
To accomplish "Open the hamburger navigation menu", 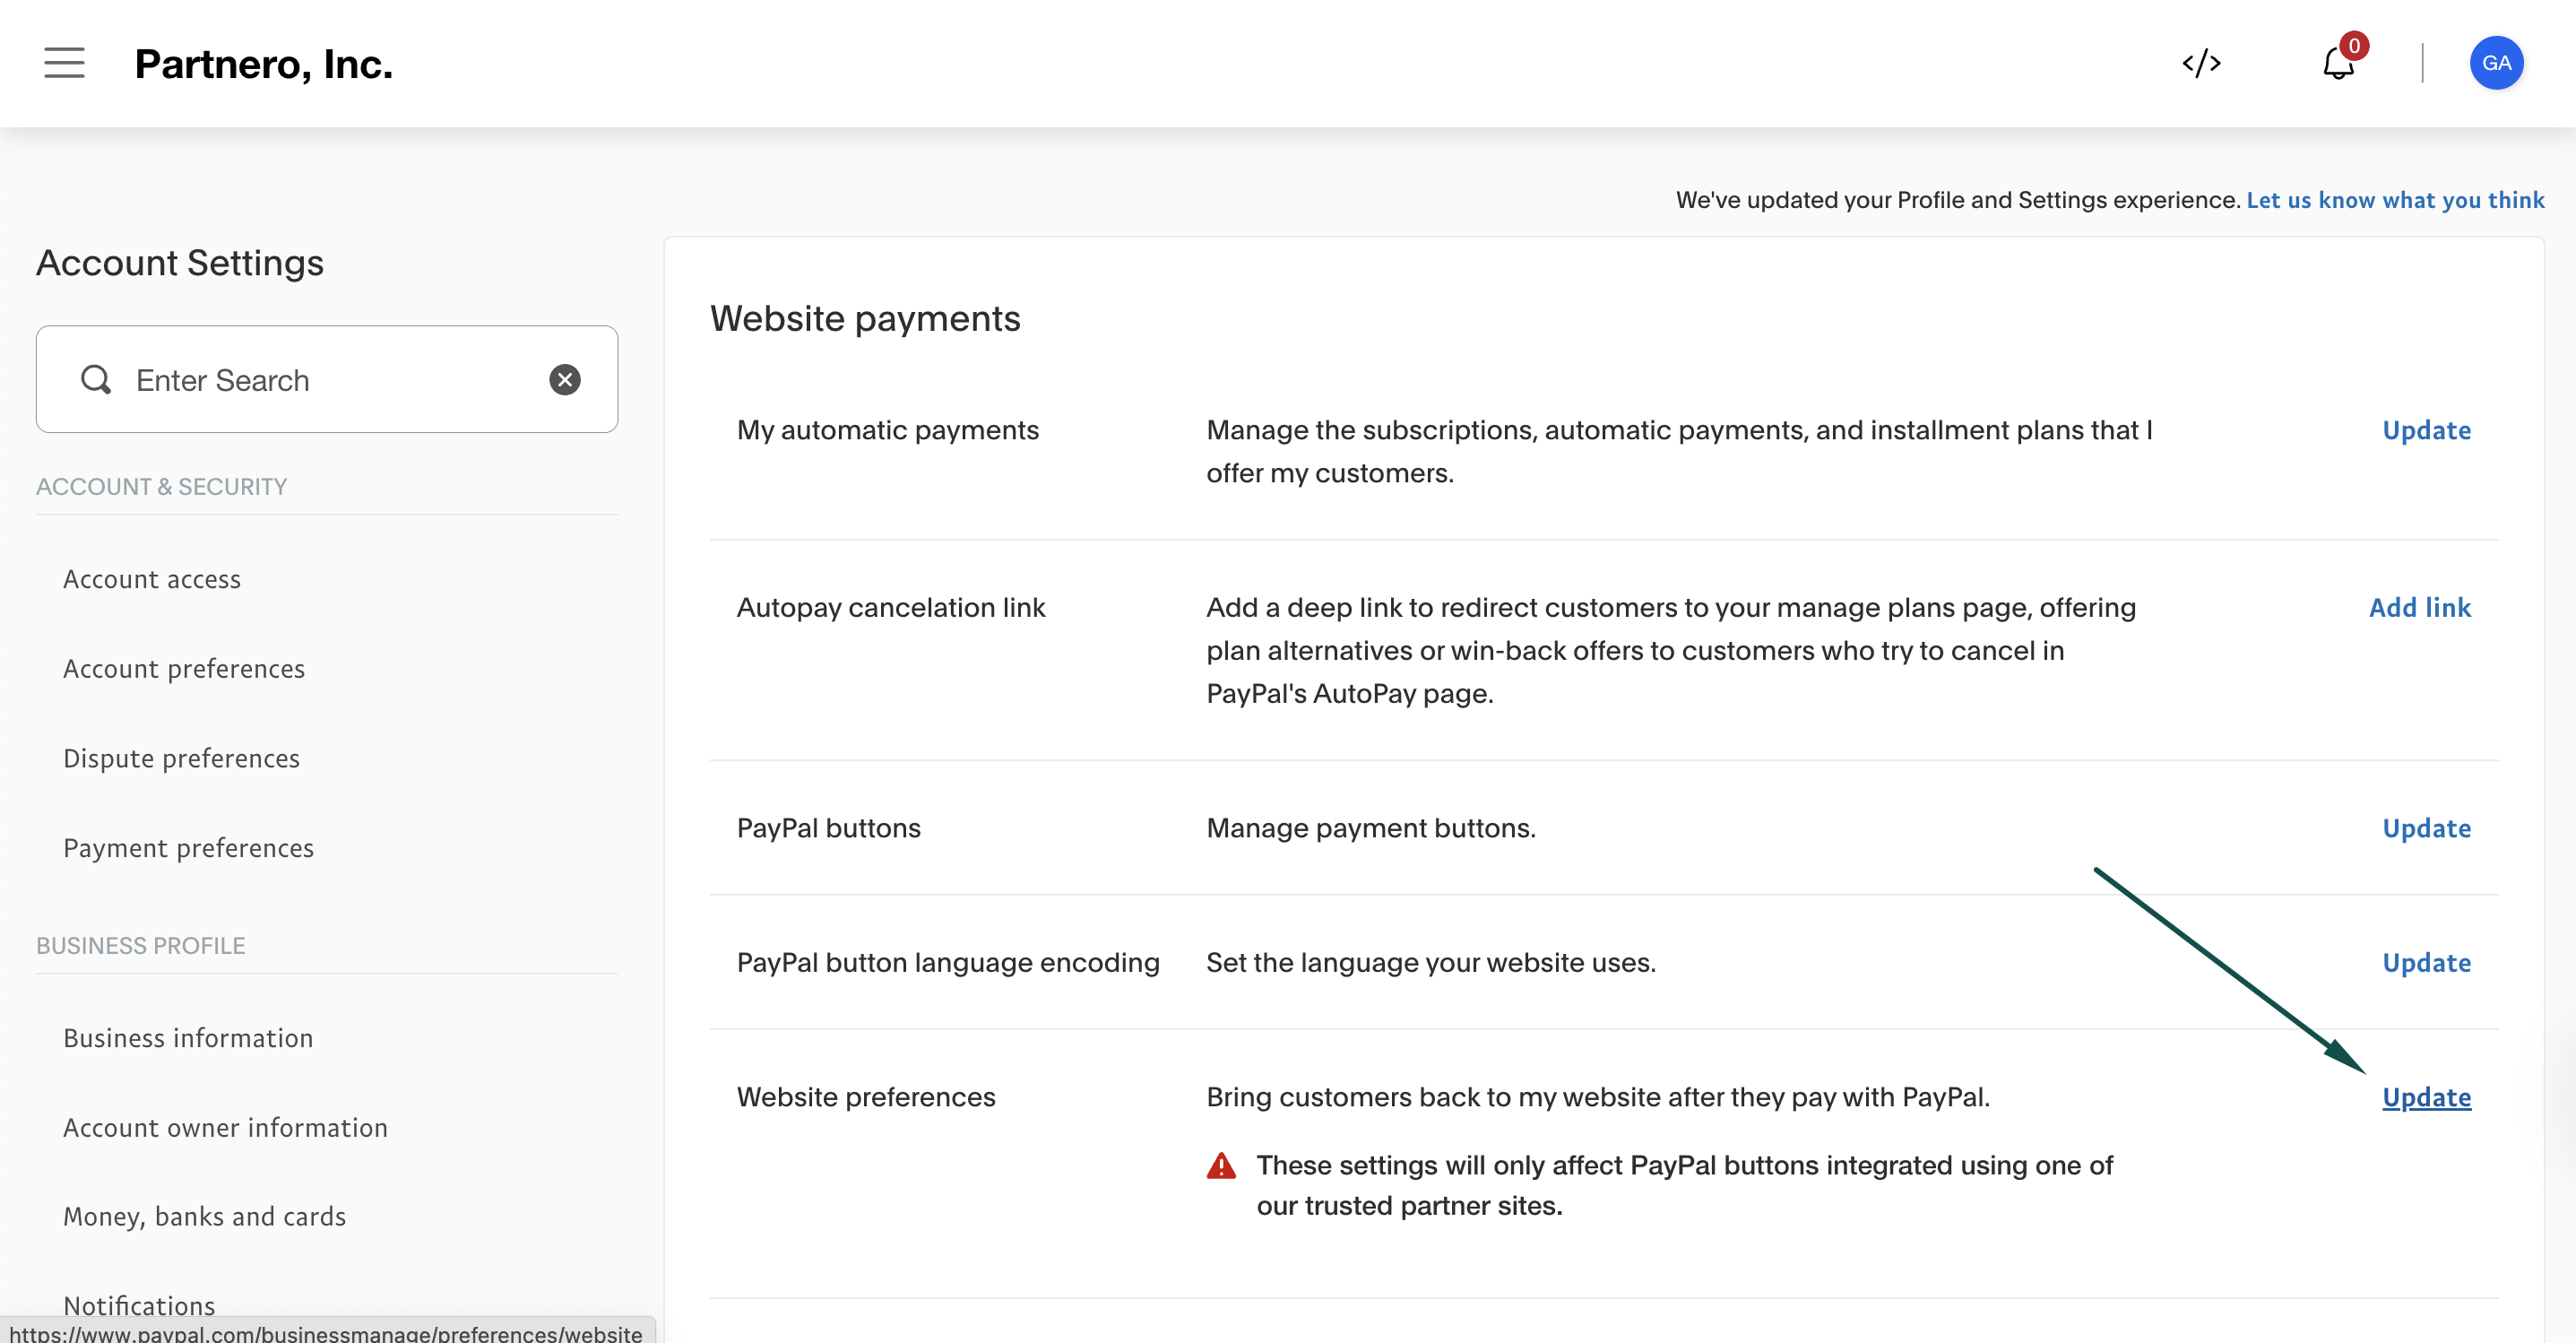I will click(x=64, y=62).
